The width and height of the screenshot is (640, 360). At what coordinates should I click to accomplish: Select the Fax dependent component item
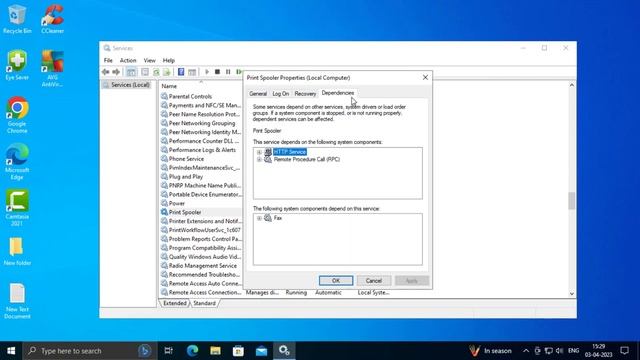tap(278, 218)
